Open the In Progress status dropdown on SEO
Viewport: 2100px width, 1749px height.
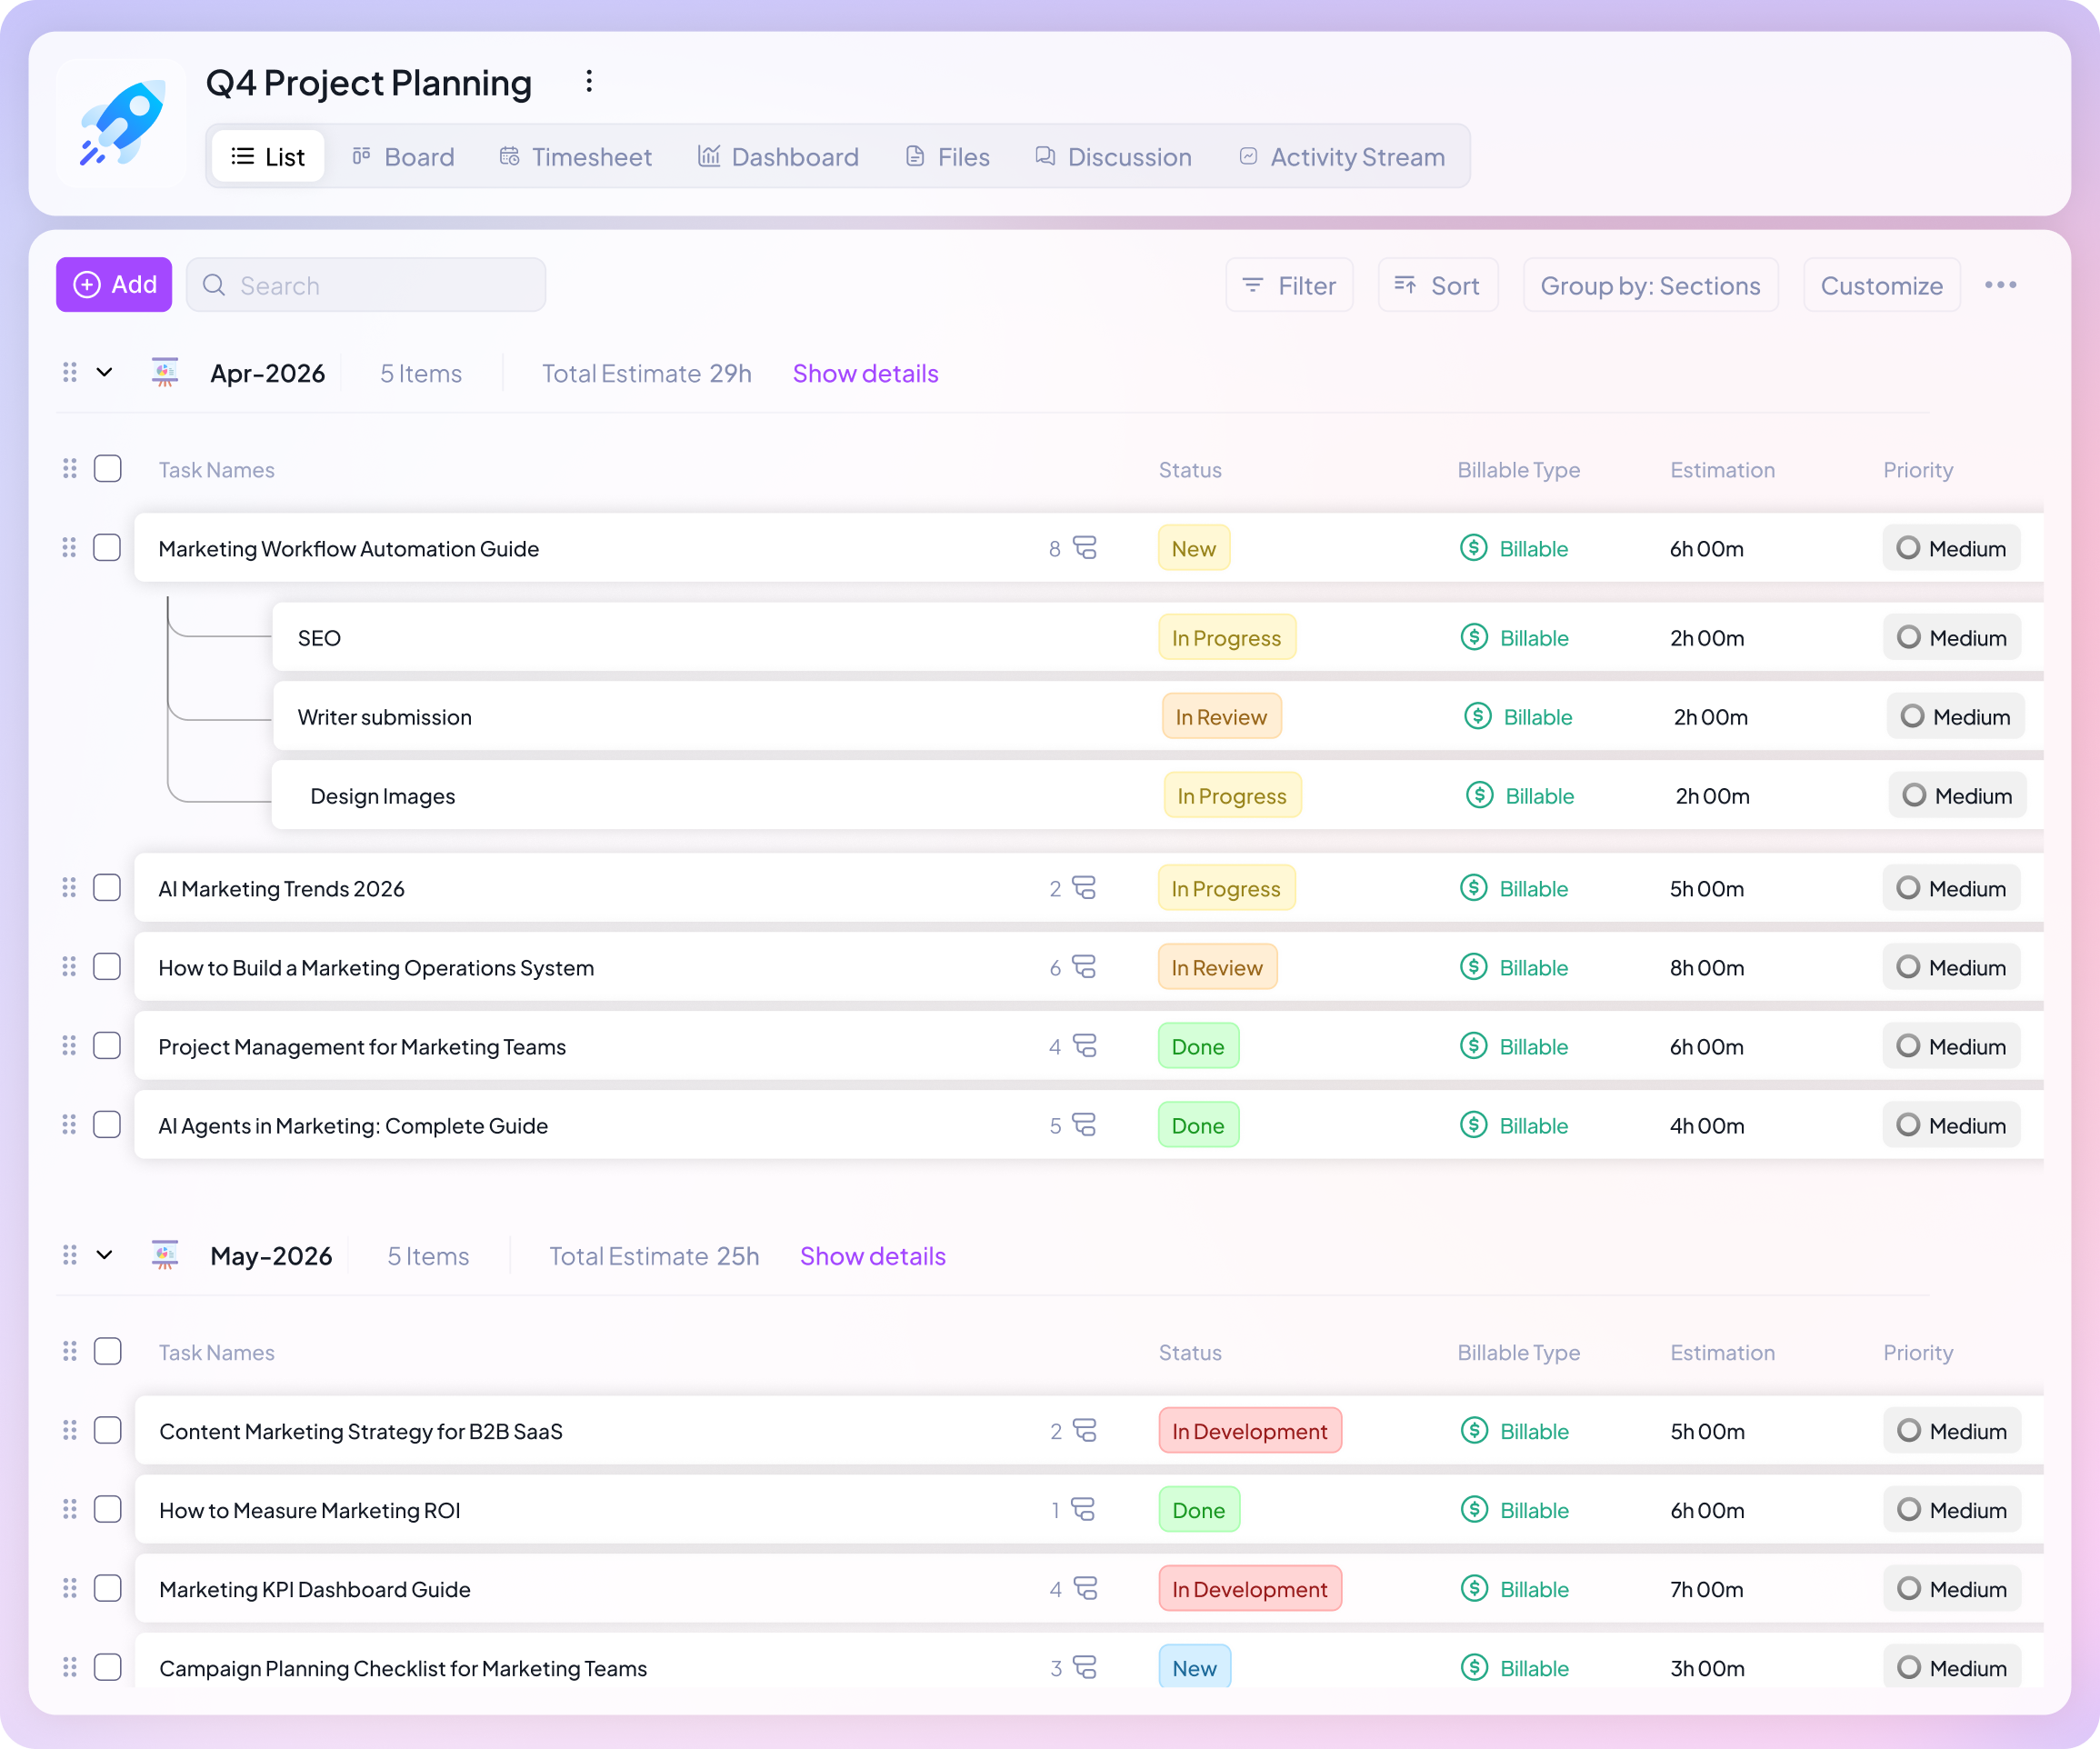click(x=1227, y=637)
